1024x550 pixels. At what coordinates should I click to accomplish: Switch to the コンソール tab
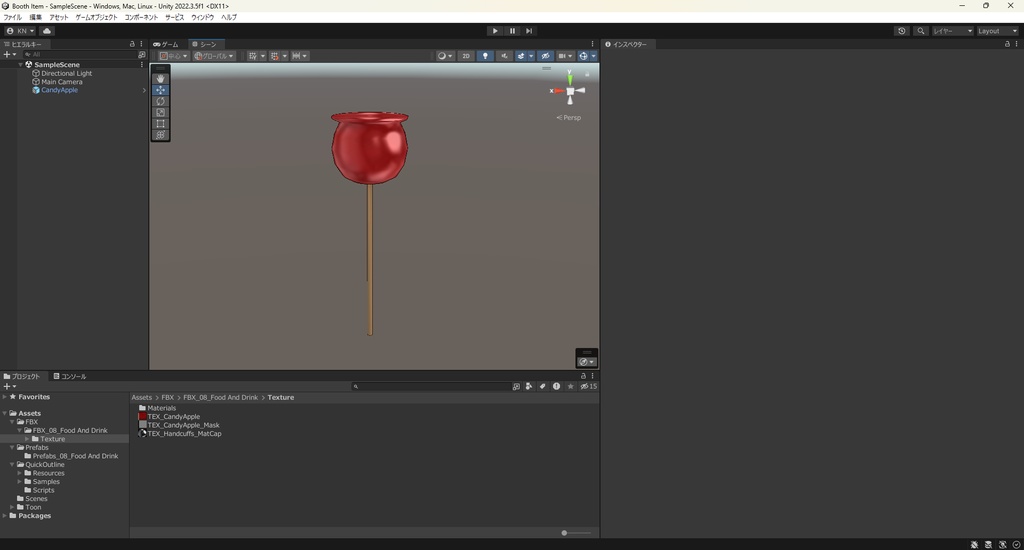70,376
